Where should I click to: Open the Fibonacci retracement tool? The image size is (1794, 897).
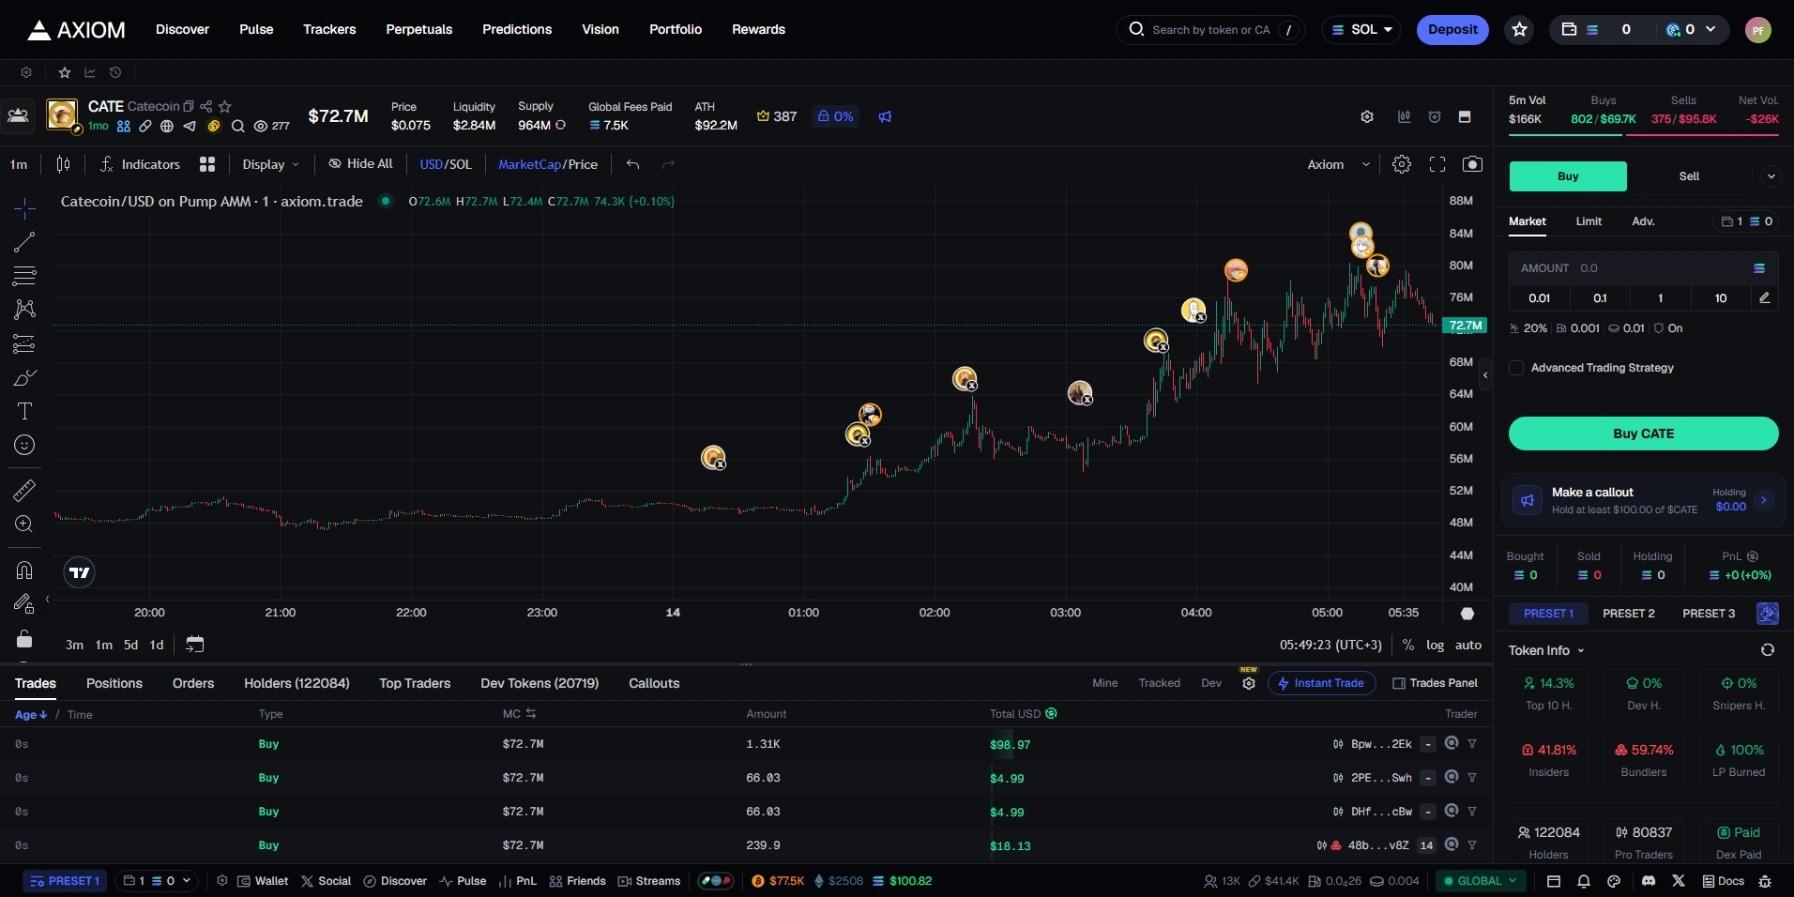pyautogui.click(x=25, y=276)
